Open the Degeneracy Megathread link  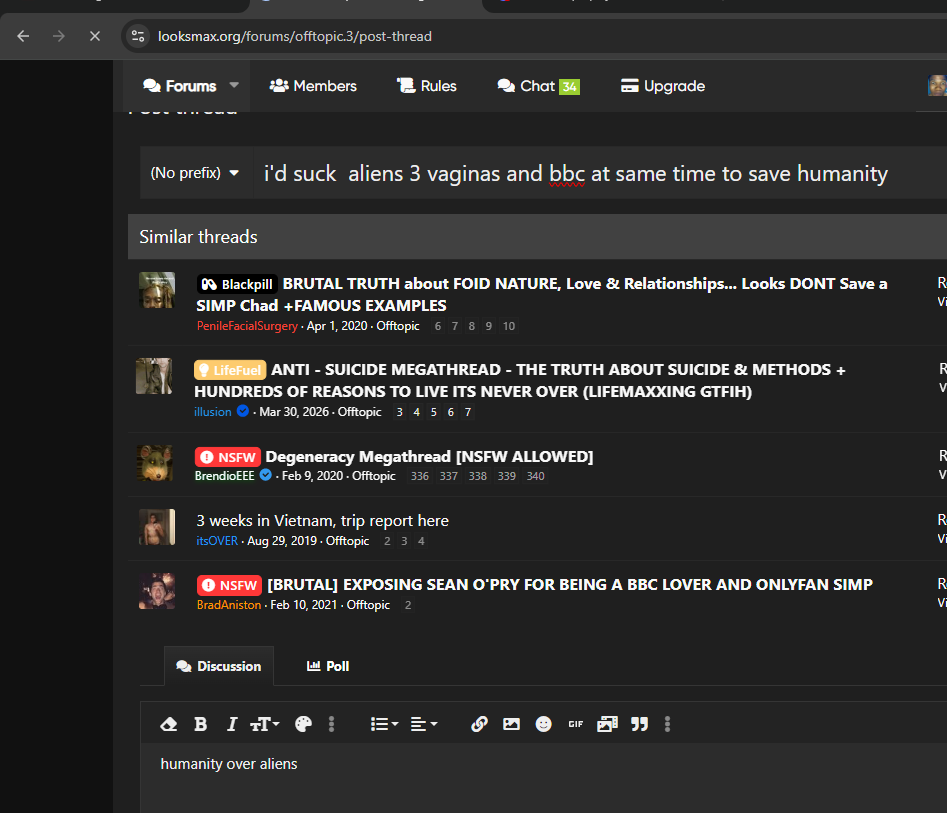tap(429, 457)
